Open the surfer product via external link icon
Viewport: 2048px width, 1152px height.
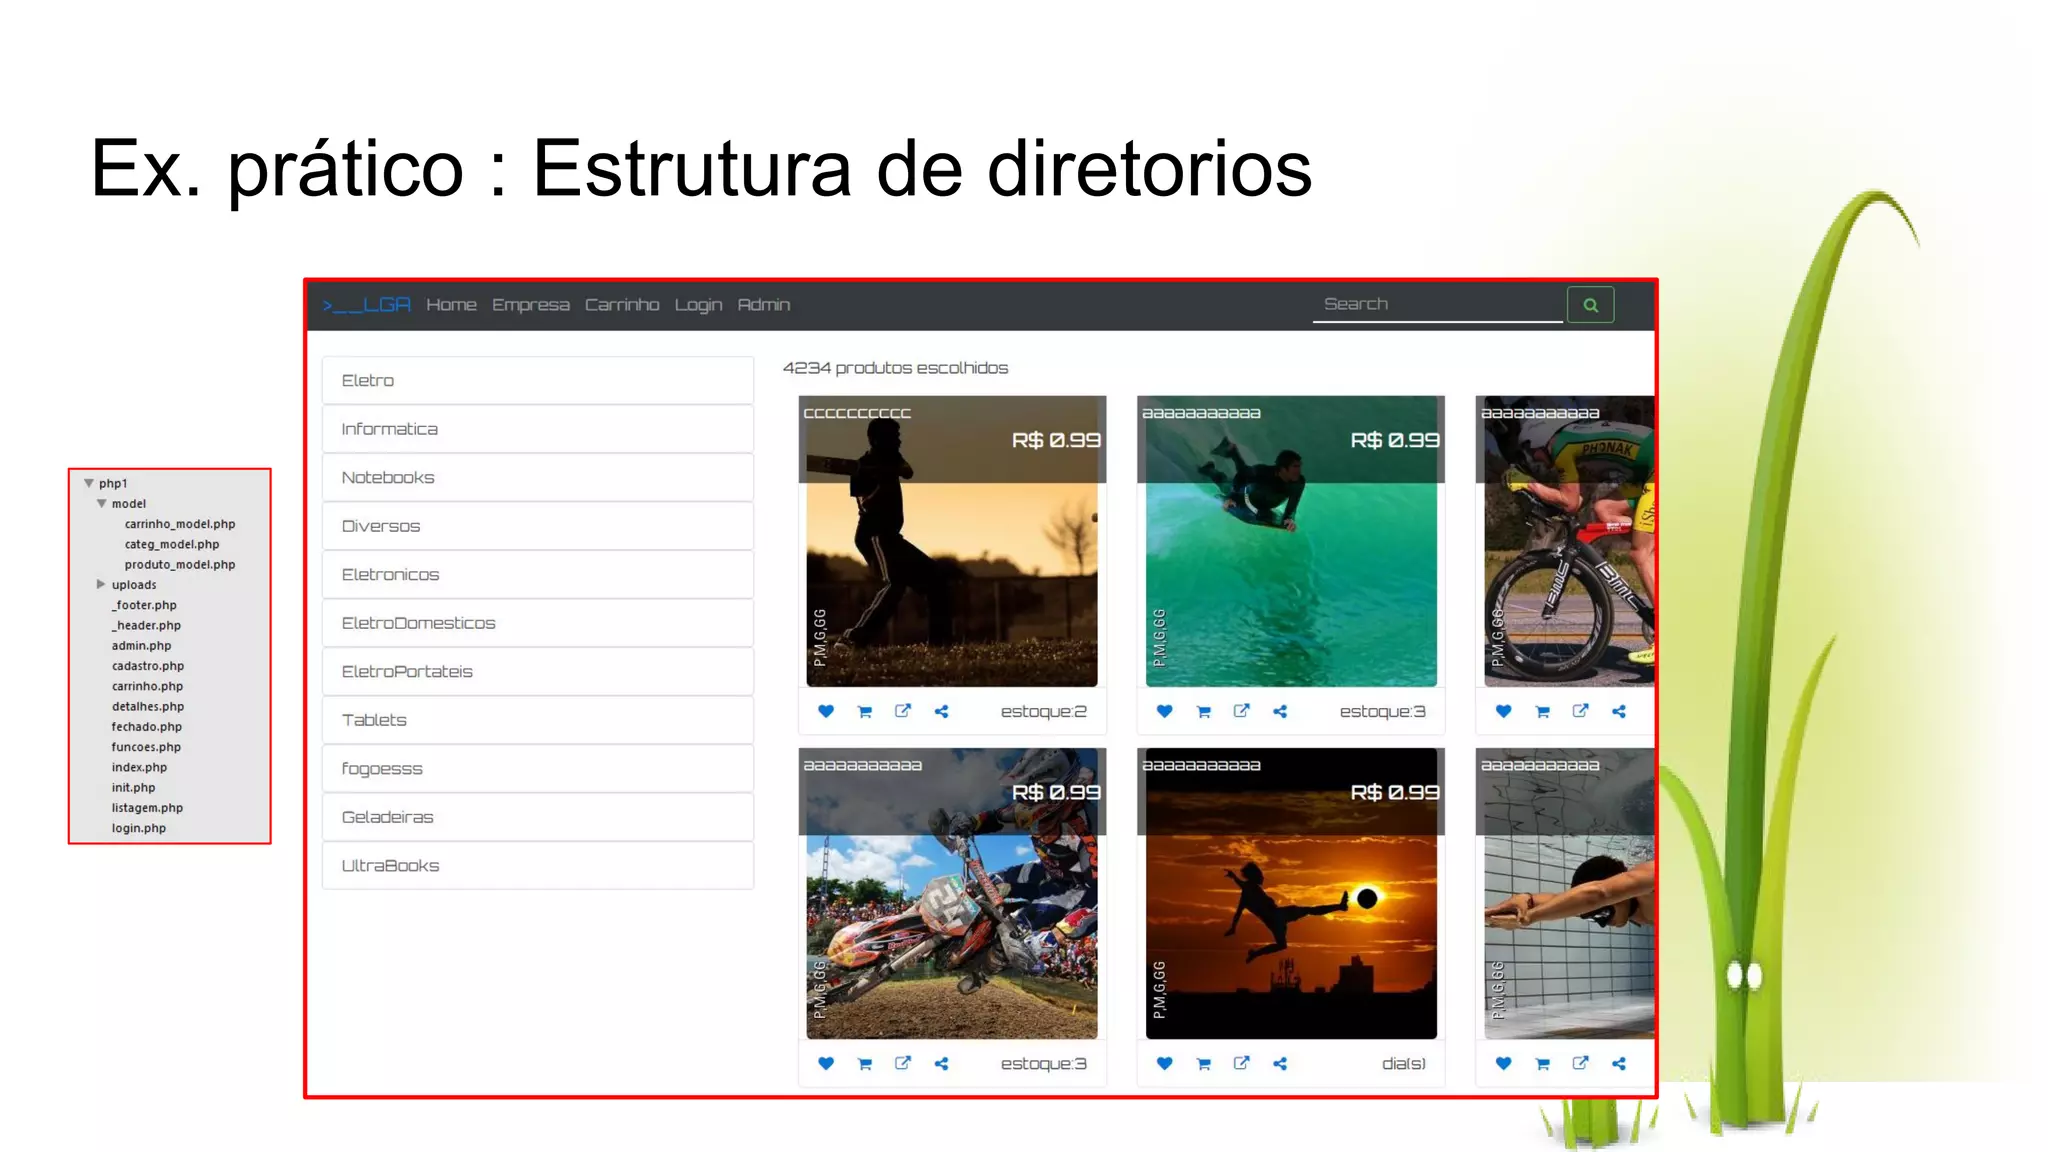(1242, 711)
